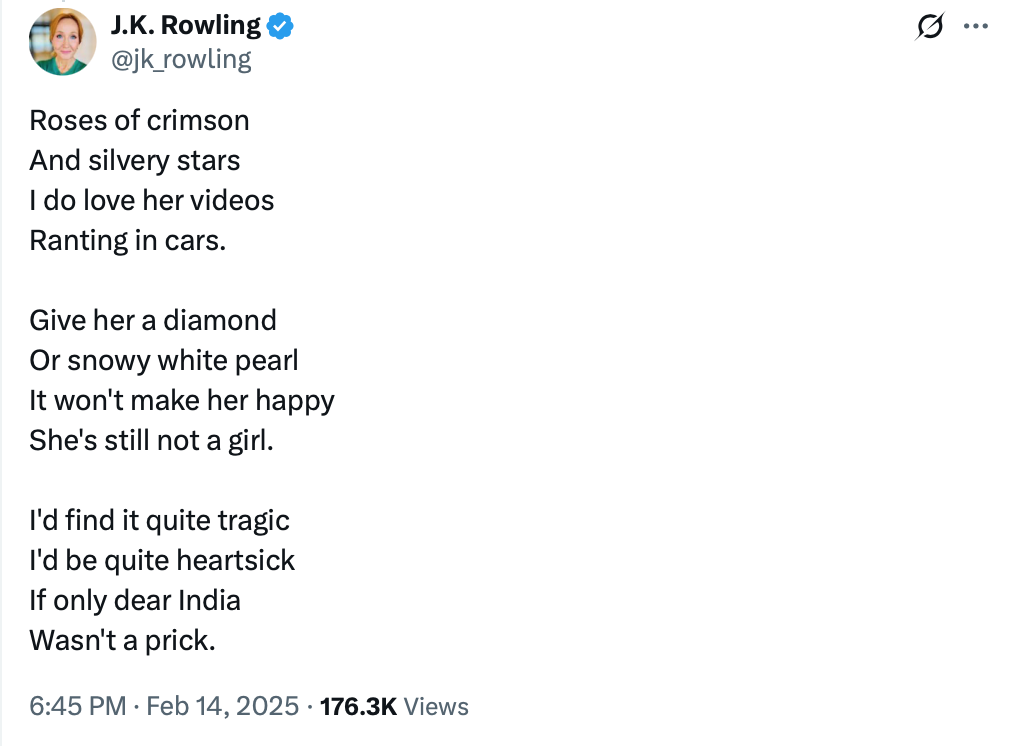Screen dimensions: 1018x746
Task: Click the line 'And silvery stars'
Action: pyautogui.click(x=135, y=160)
